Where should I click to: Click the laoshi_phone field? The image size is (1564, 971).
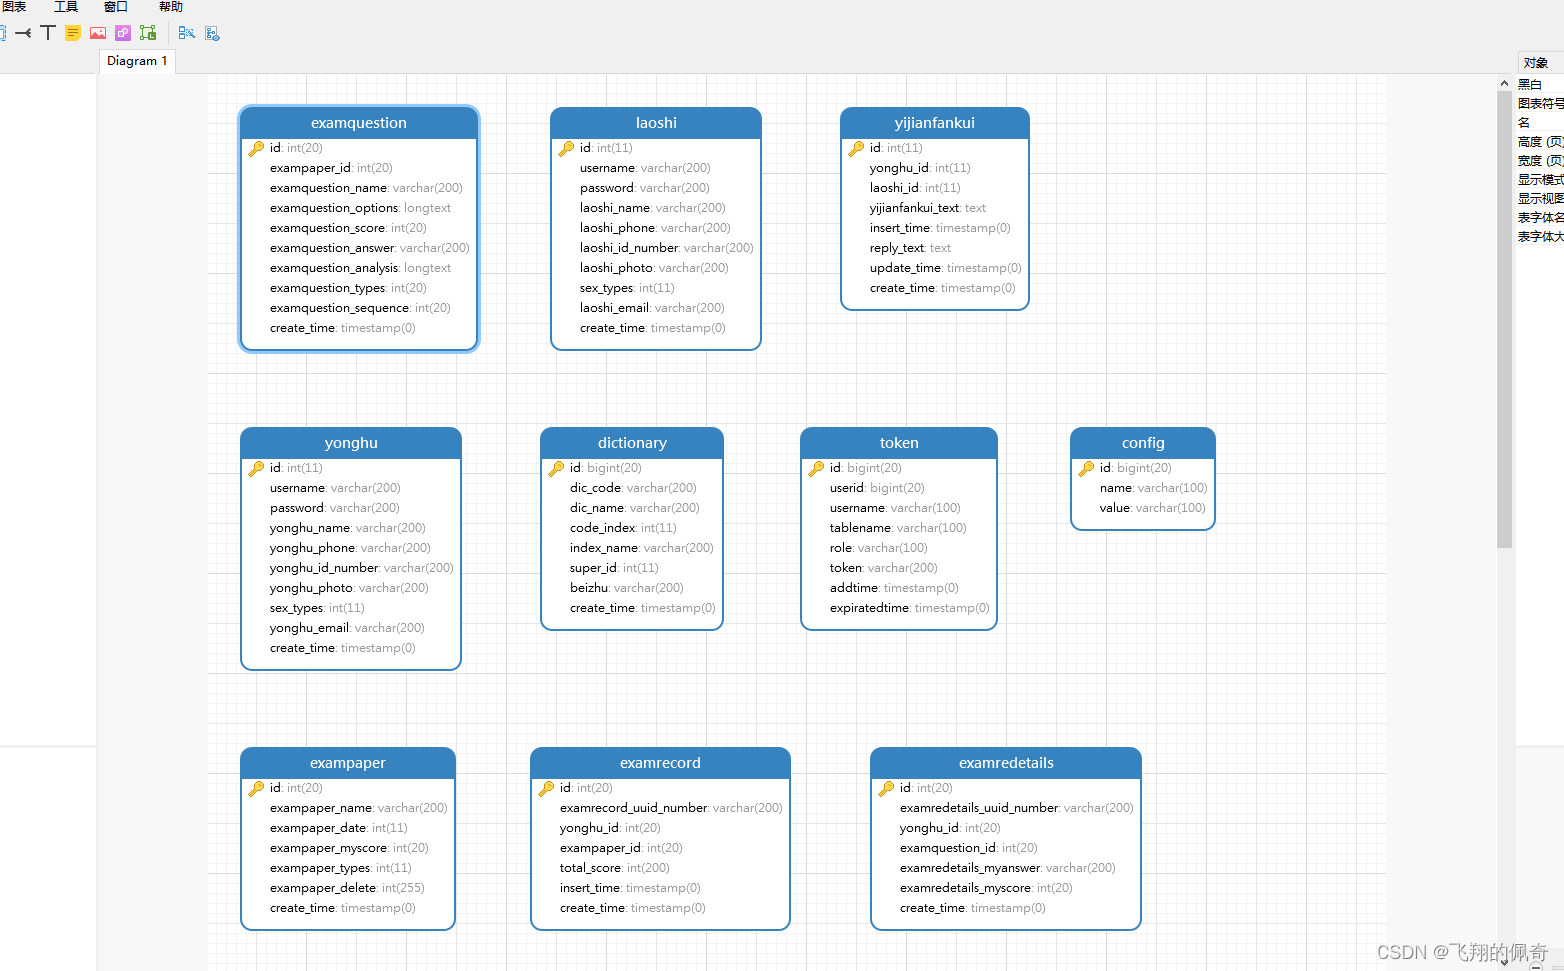[x=655, y=228]
